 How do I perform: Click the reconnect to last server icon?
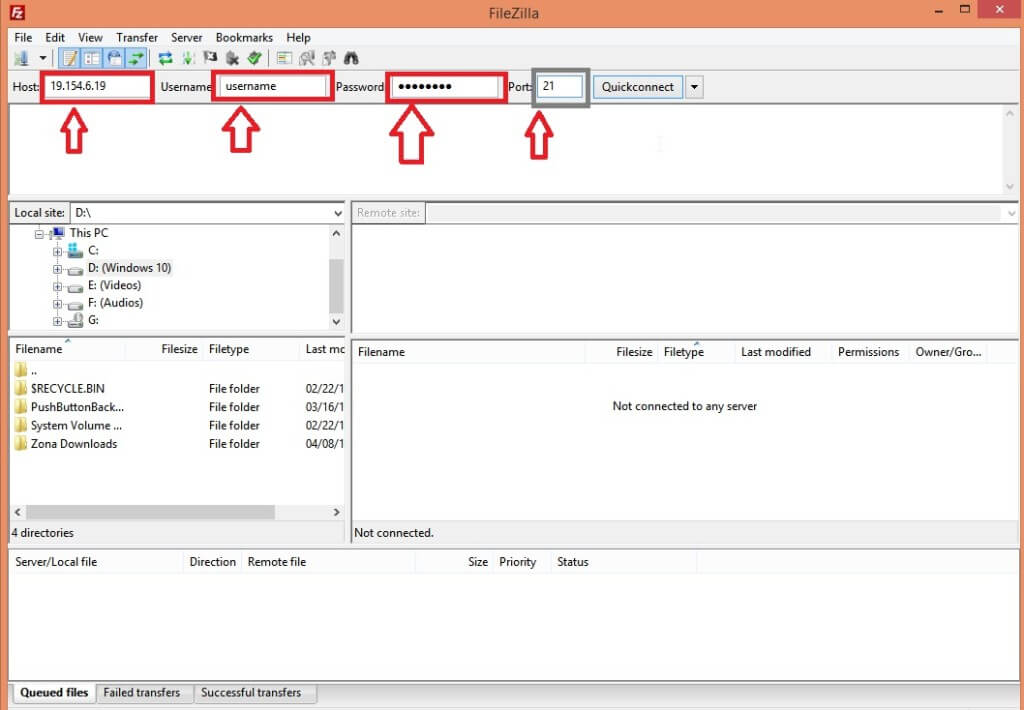pos(254,58)
